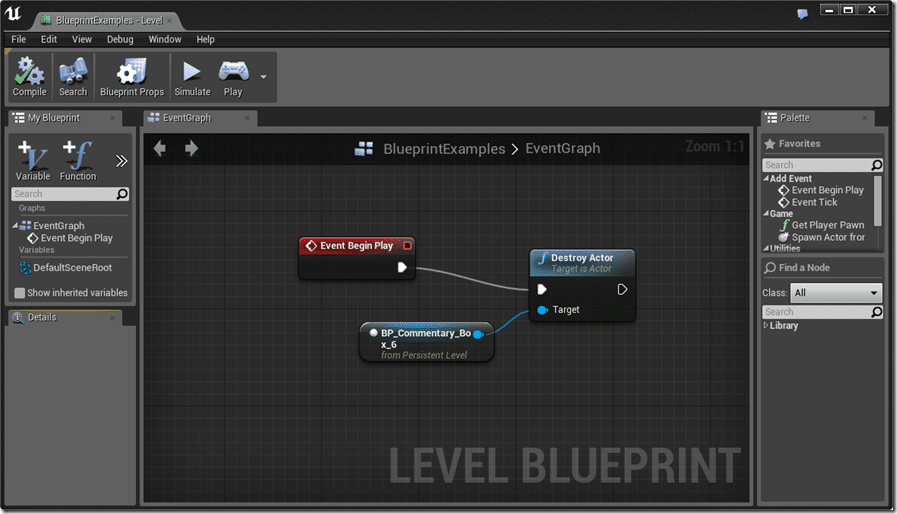Click Favorites search magnifier icon
The height and width of the screenshot is (514, 897).
coord(876,165)
